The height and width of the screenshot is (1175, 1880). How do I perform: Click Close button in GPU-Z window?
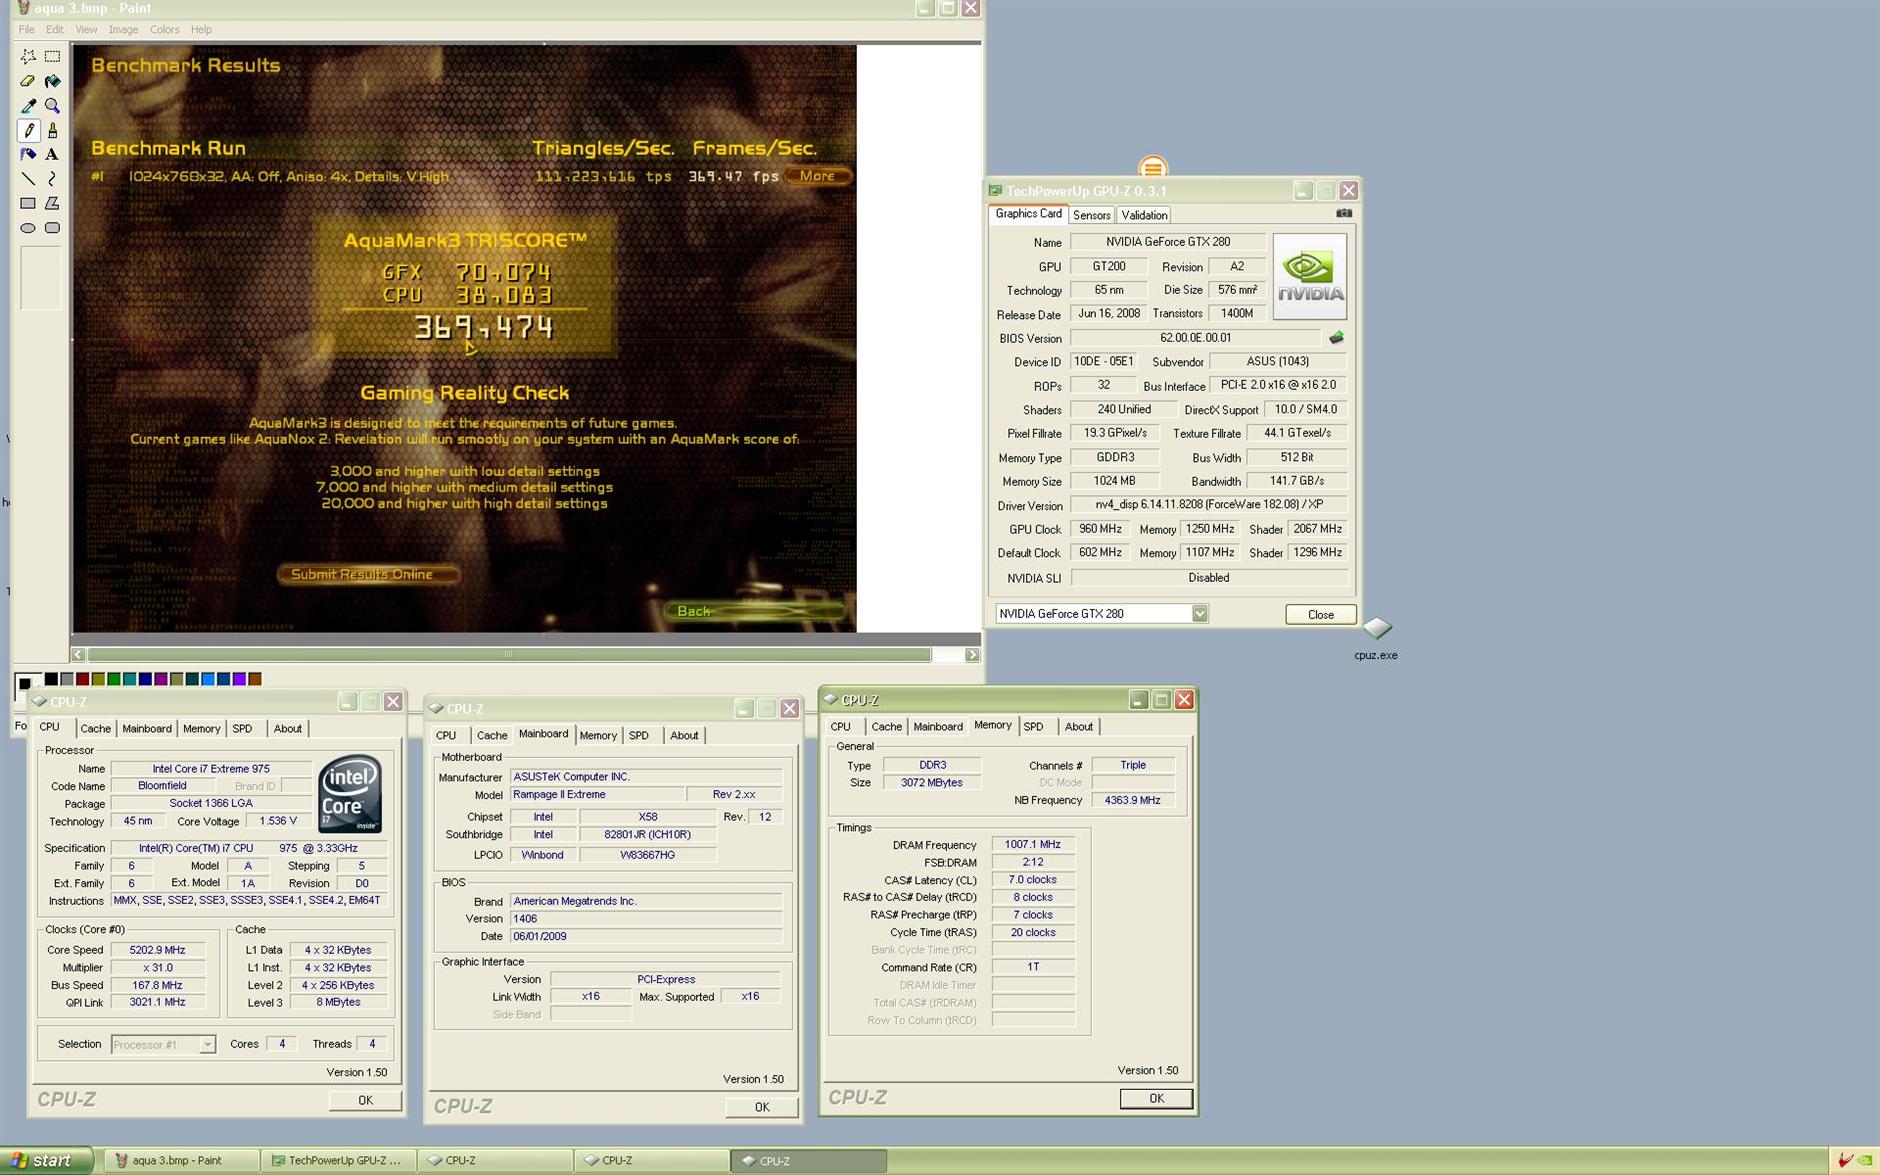click(x=1320, y=614)
